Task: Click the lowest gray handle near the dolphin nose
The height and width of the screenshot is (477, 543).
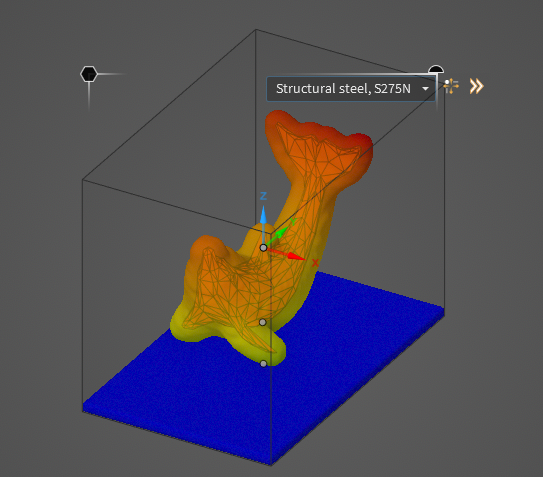Action: (x=263, y=364)
